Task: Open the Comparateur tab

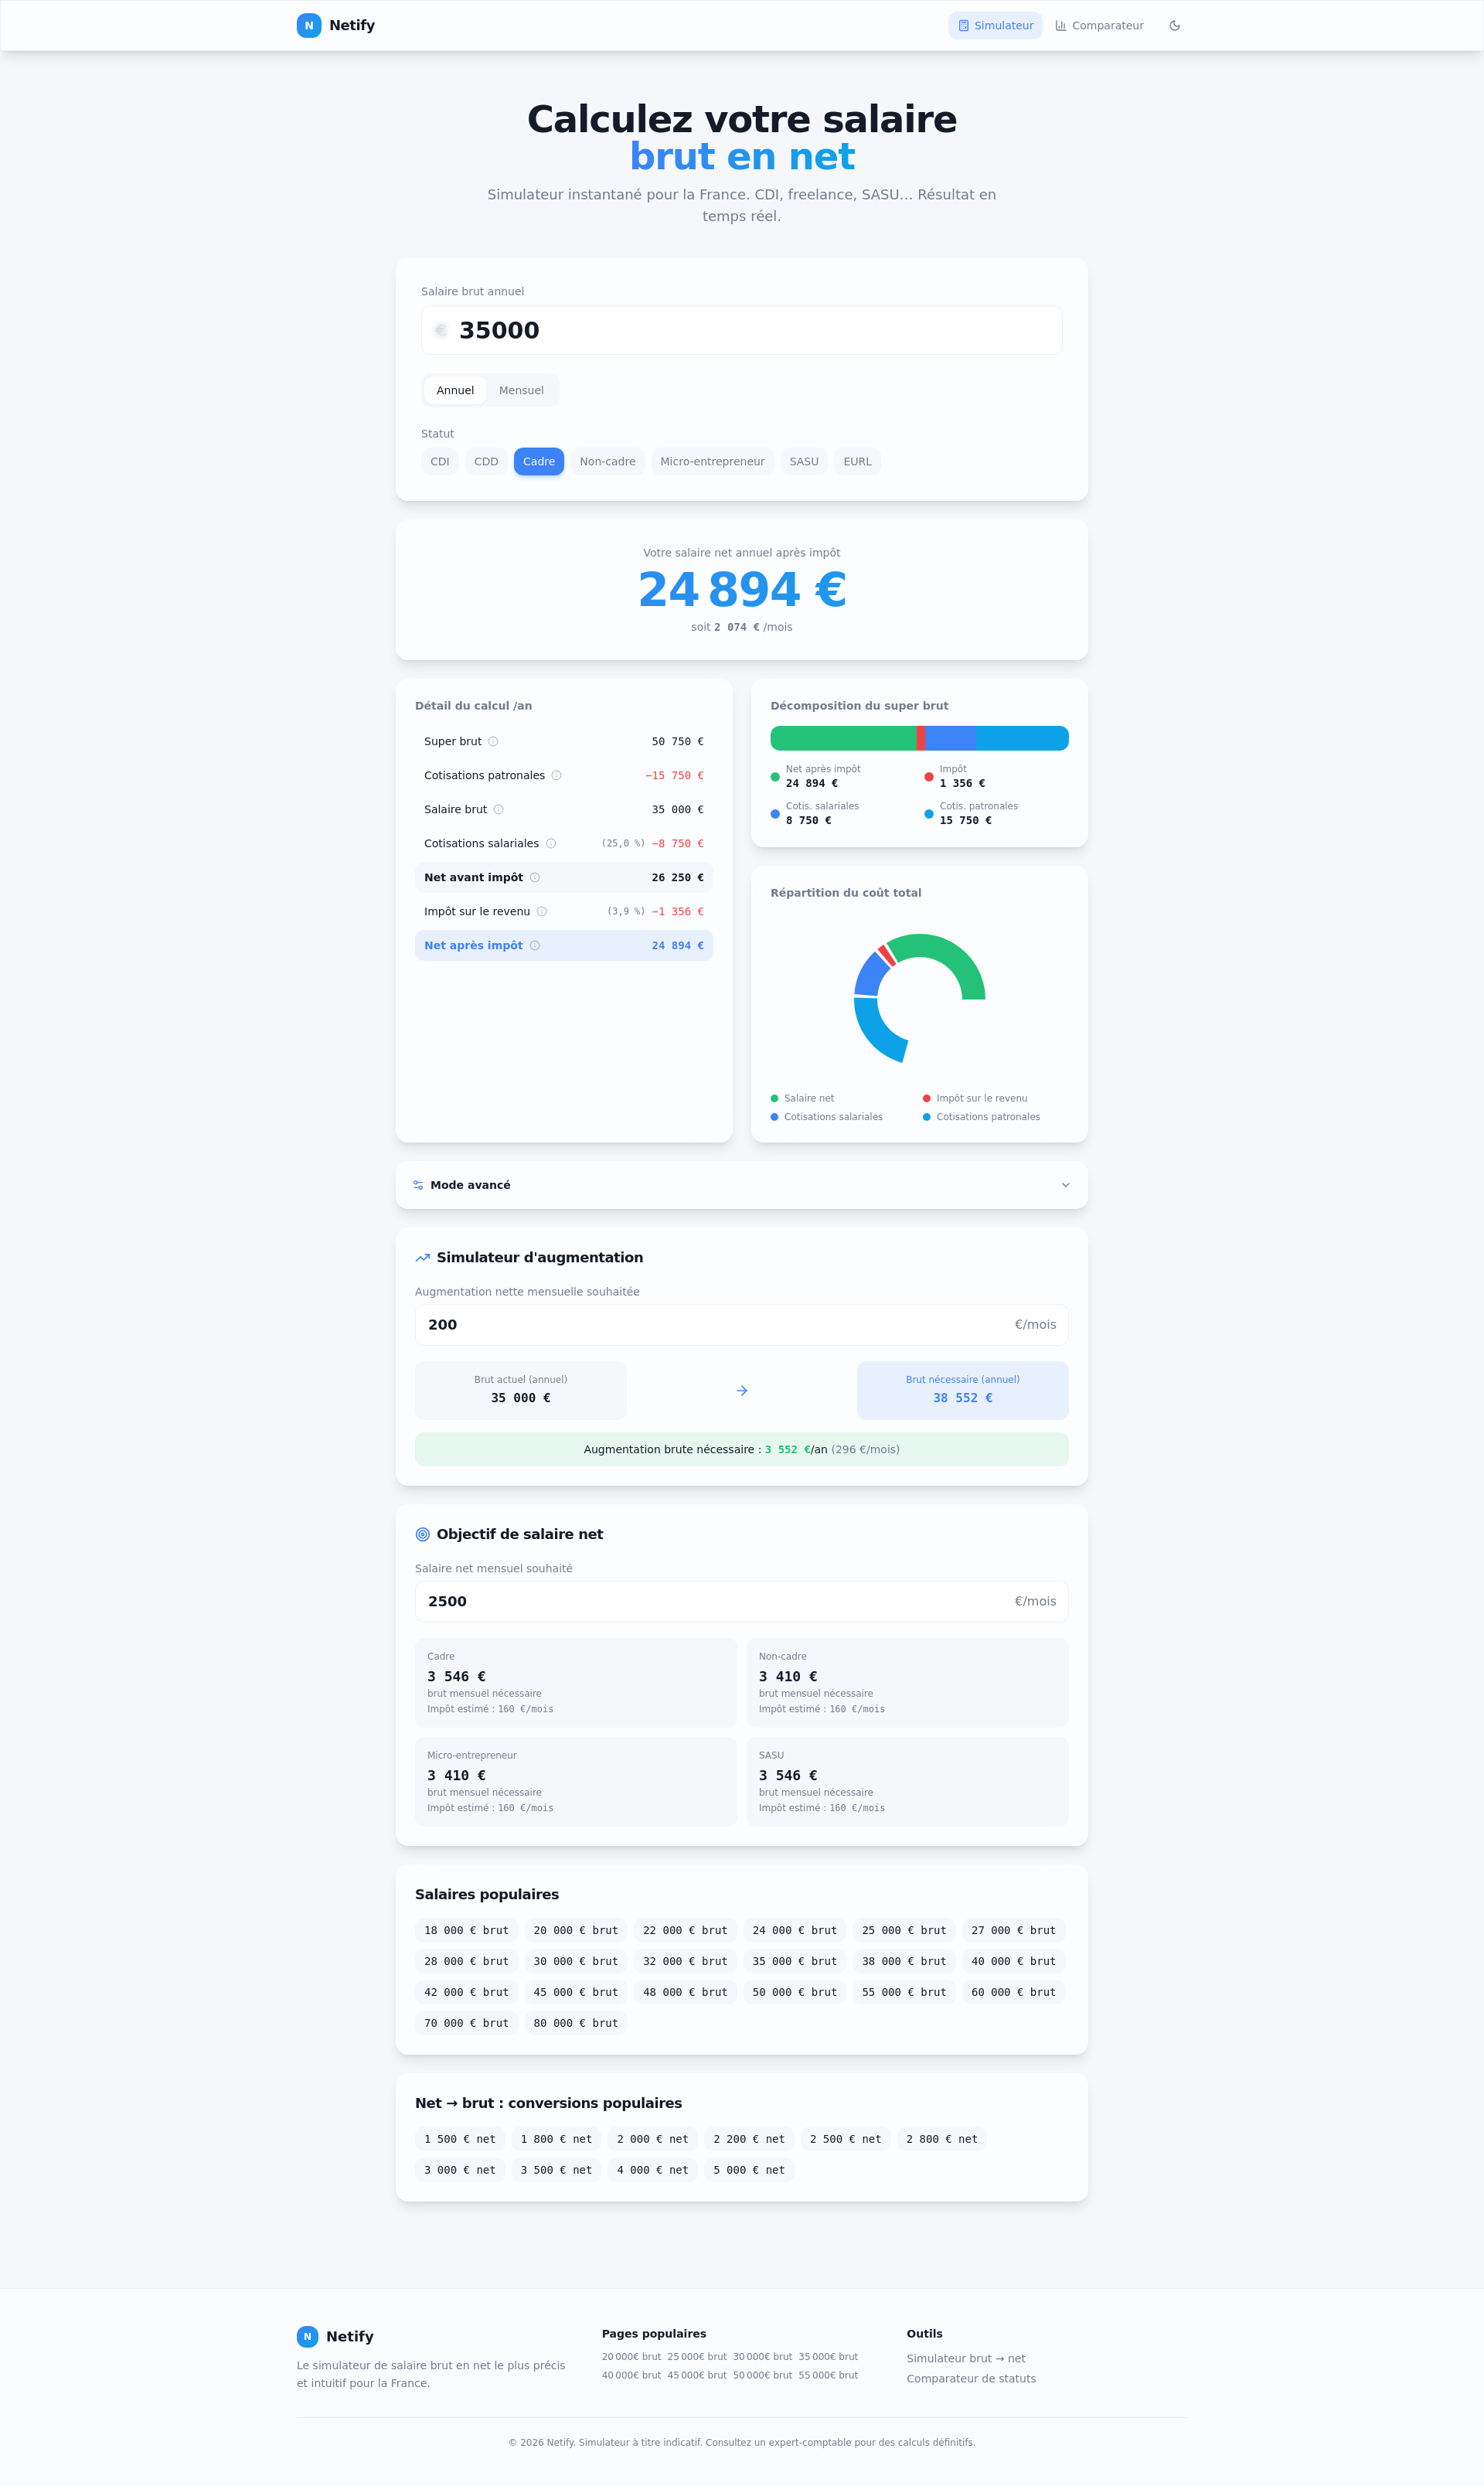Action: click(1100, 26)
